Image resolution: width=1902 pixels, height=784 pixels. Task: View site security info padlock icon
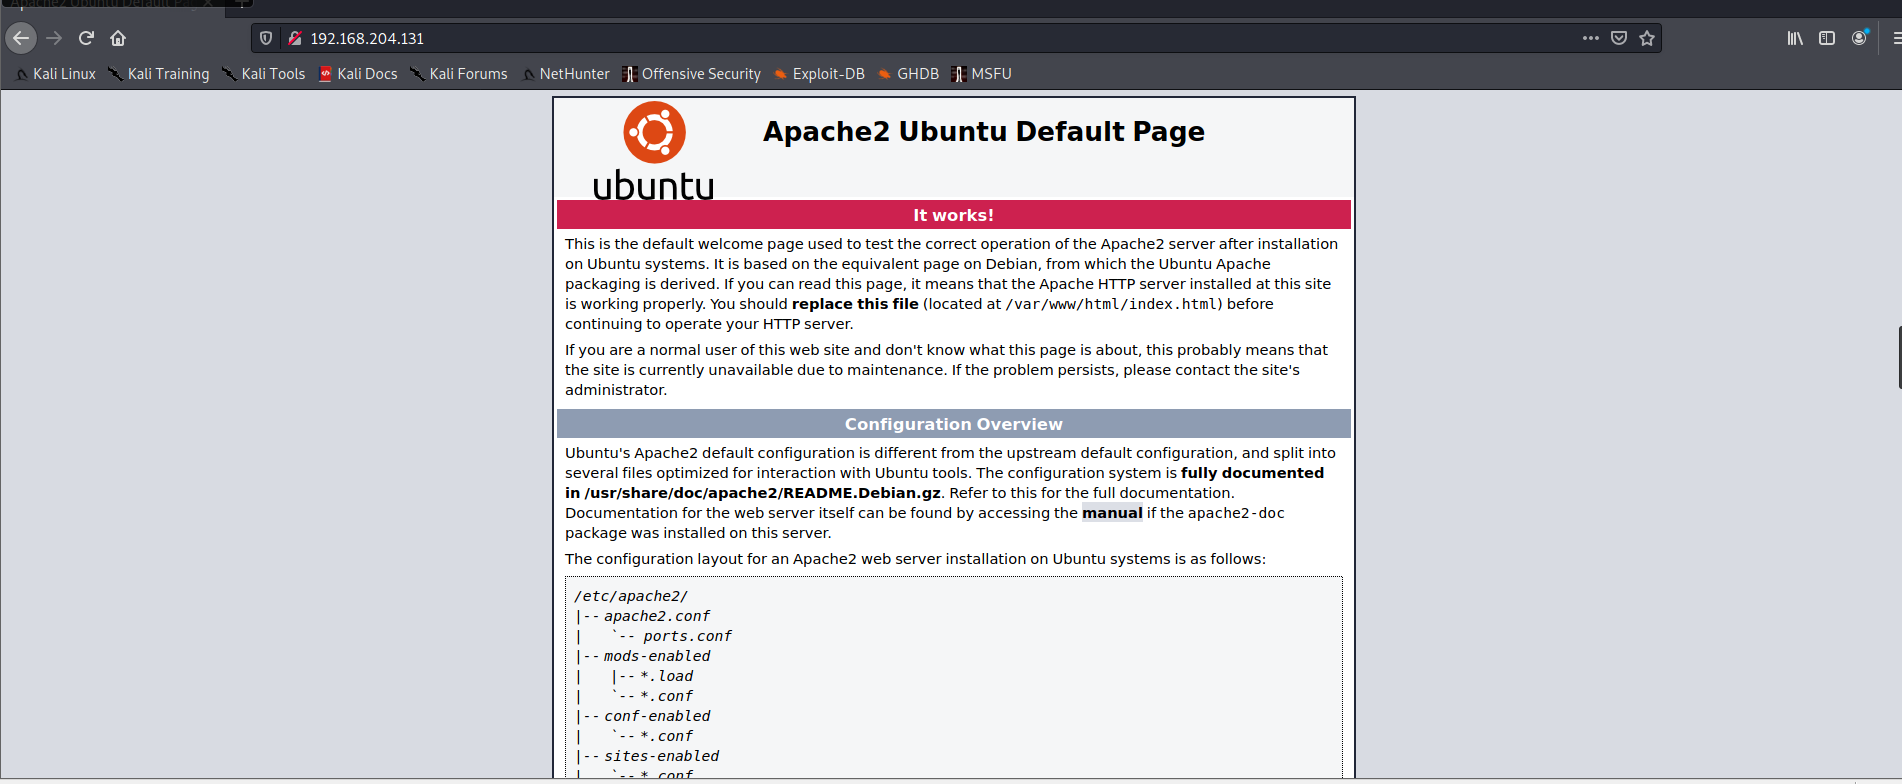[295, 38]
